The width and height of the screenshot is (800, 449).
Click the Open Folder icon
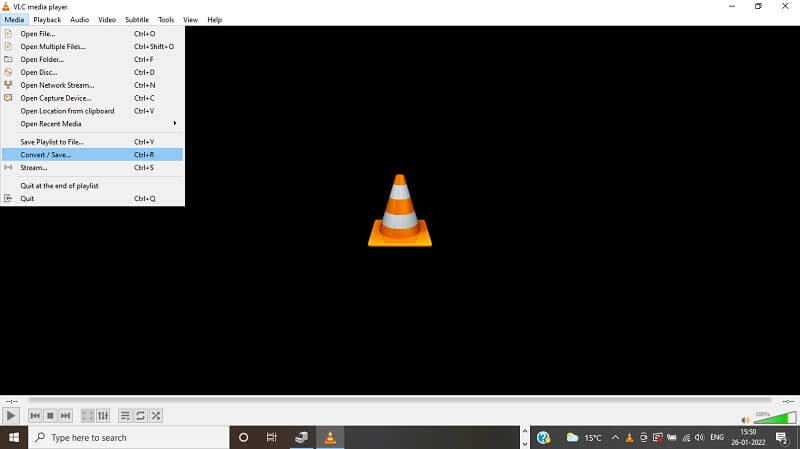coord(8,59)
